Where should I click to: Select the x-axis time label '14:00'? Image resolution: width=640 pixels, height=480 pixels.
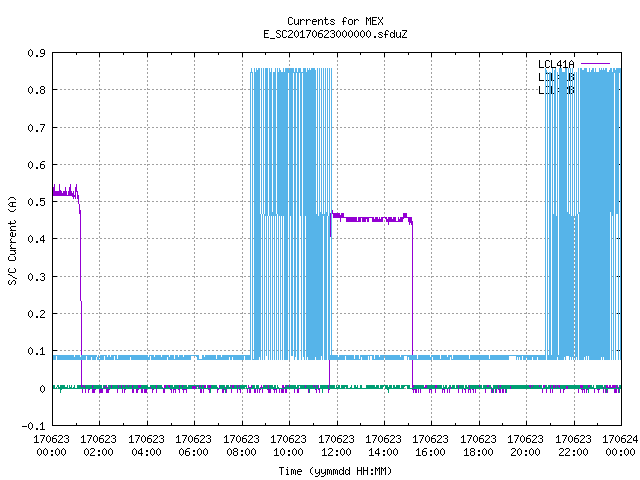(x=383, y=452)
